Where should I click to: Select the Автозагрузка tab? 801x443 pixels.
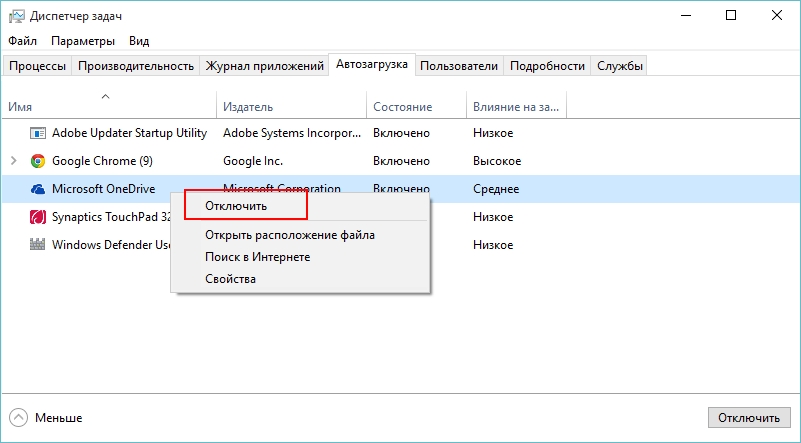tap(372, 64)
